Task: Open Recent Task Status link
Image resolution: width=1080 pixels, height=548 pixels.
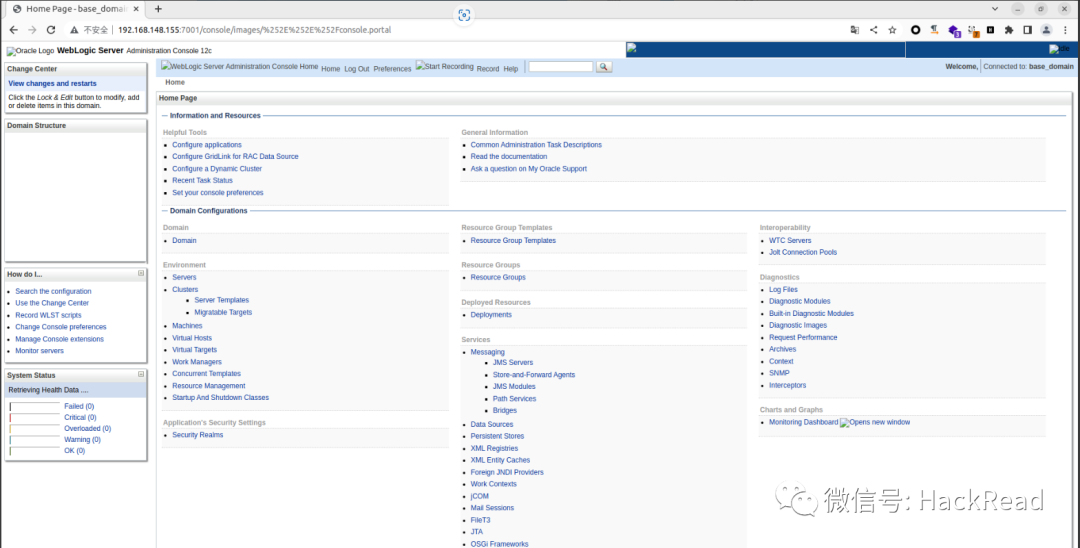Action: (202, 180)
